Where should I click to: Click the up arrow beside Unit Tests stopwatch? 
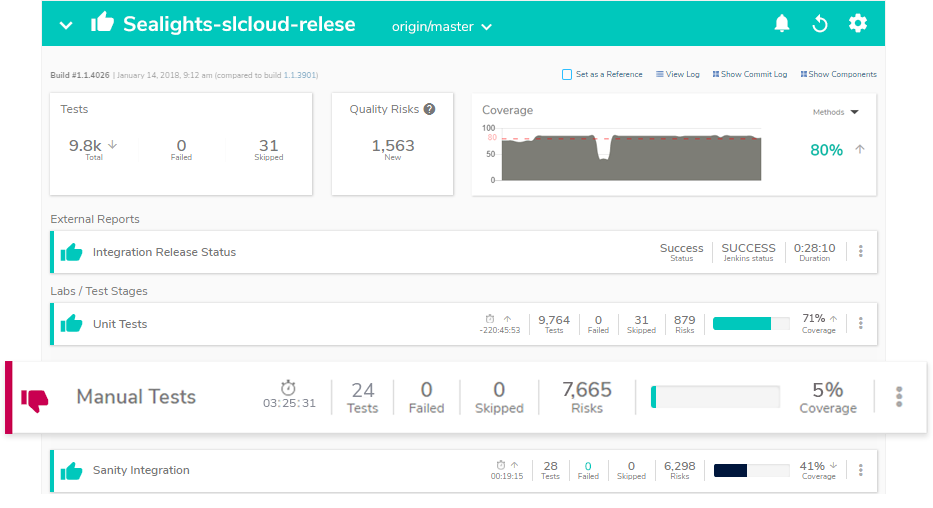click(507, 319)
